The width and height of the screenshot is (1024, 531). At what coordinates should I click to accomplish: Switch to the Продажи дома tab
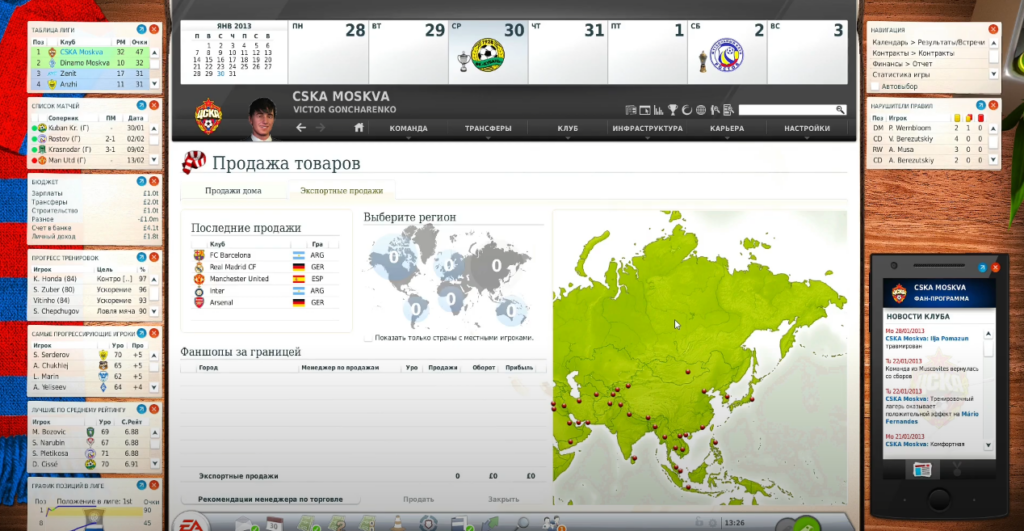(x=233, y=191)
